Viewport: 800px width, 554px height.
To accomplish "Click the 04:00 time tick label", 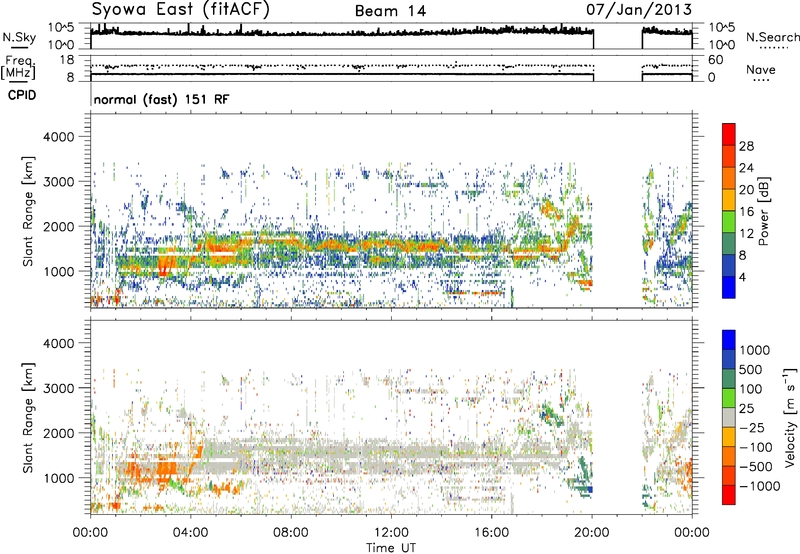I will [x=190, y=533].
